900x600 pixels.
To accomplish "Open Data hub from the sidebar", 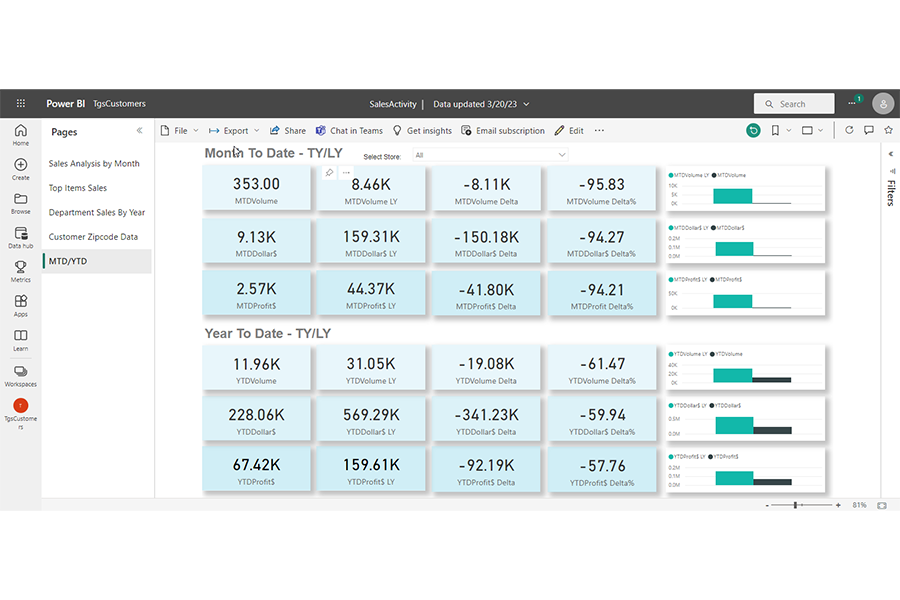I will pos(21,238).
